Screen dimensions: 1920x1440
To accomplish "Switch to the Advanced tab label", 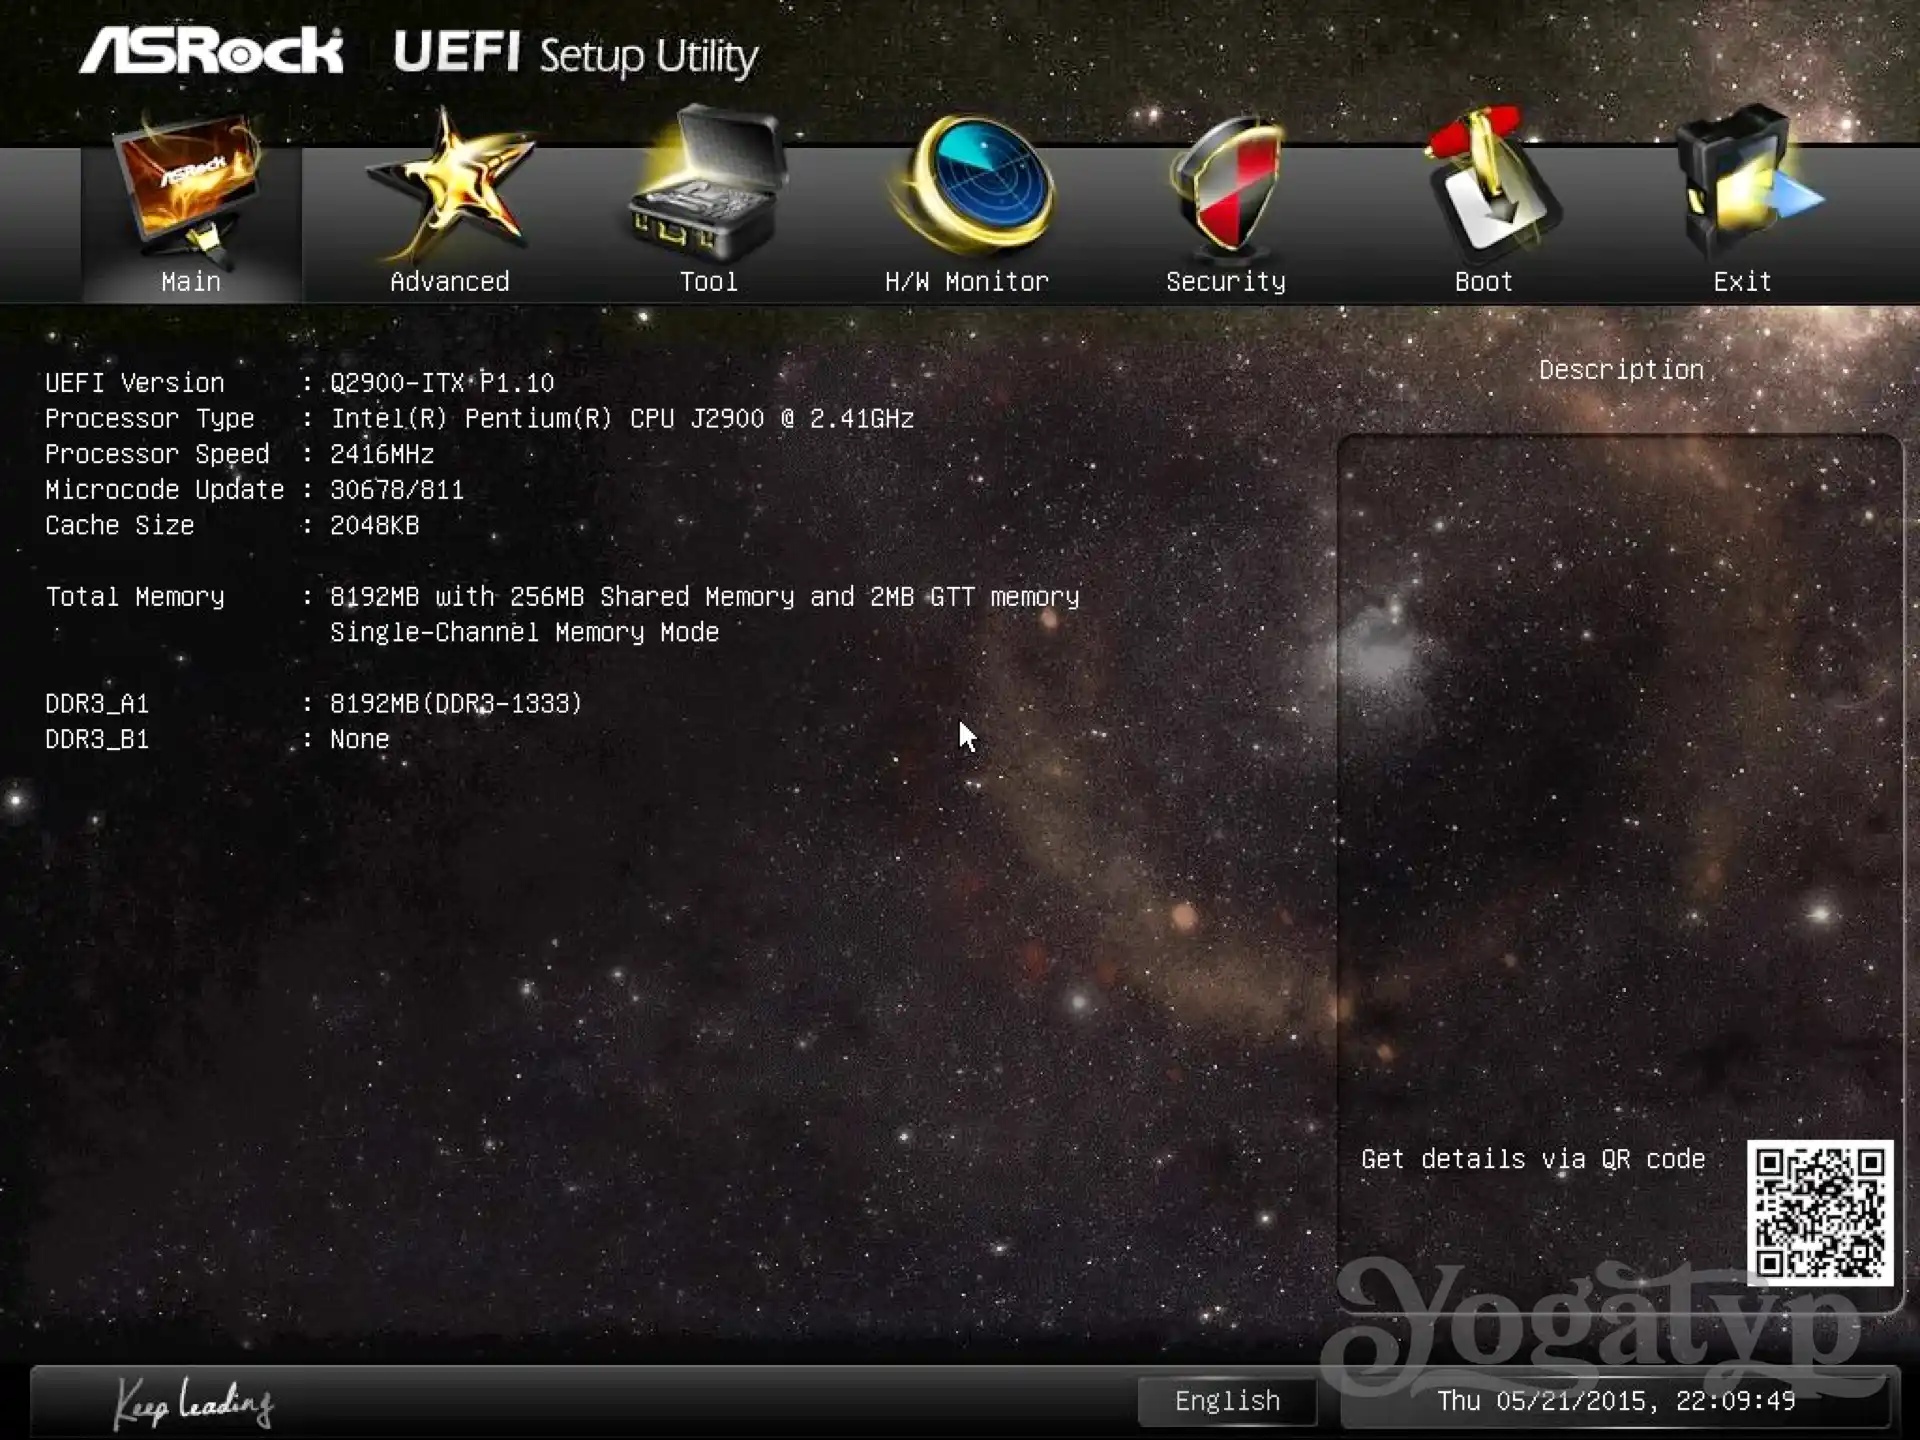I will 450,282.
